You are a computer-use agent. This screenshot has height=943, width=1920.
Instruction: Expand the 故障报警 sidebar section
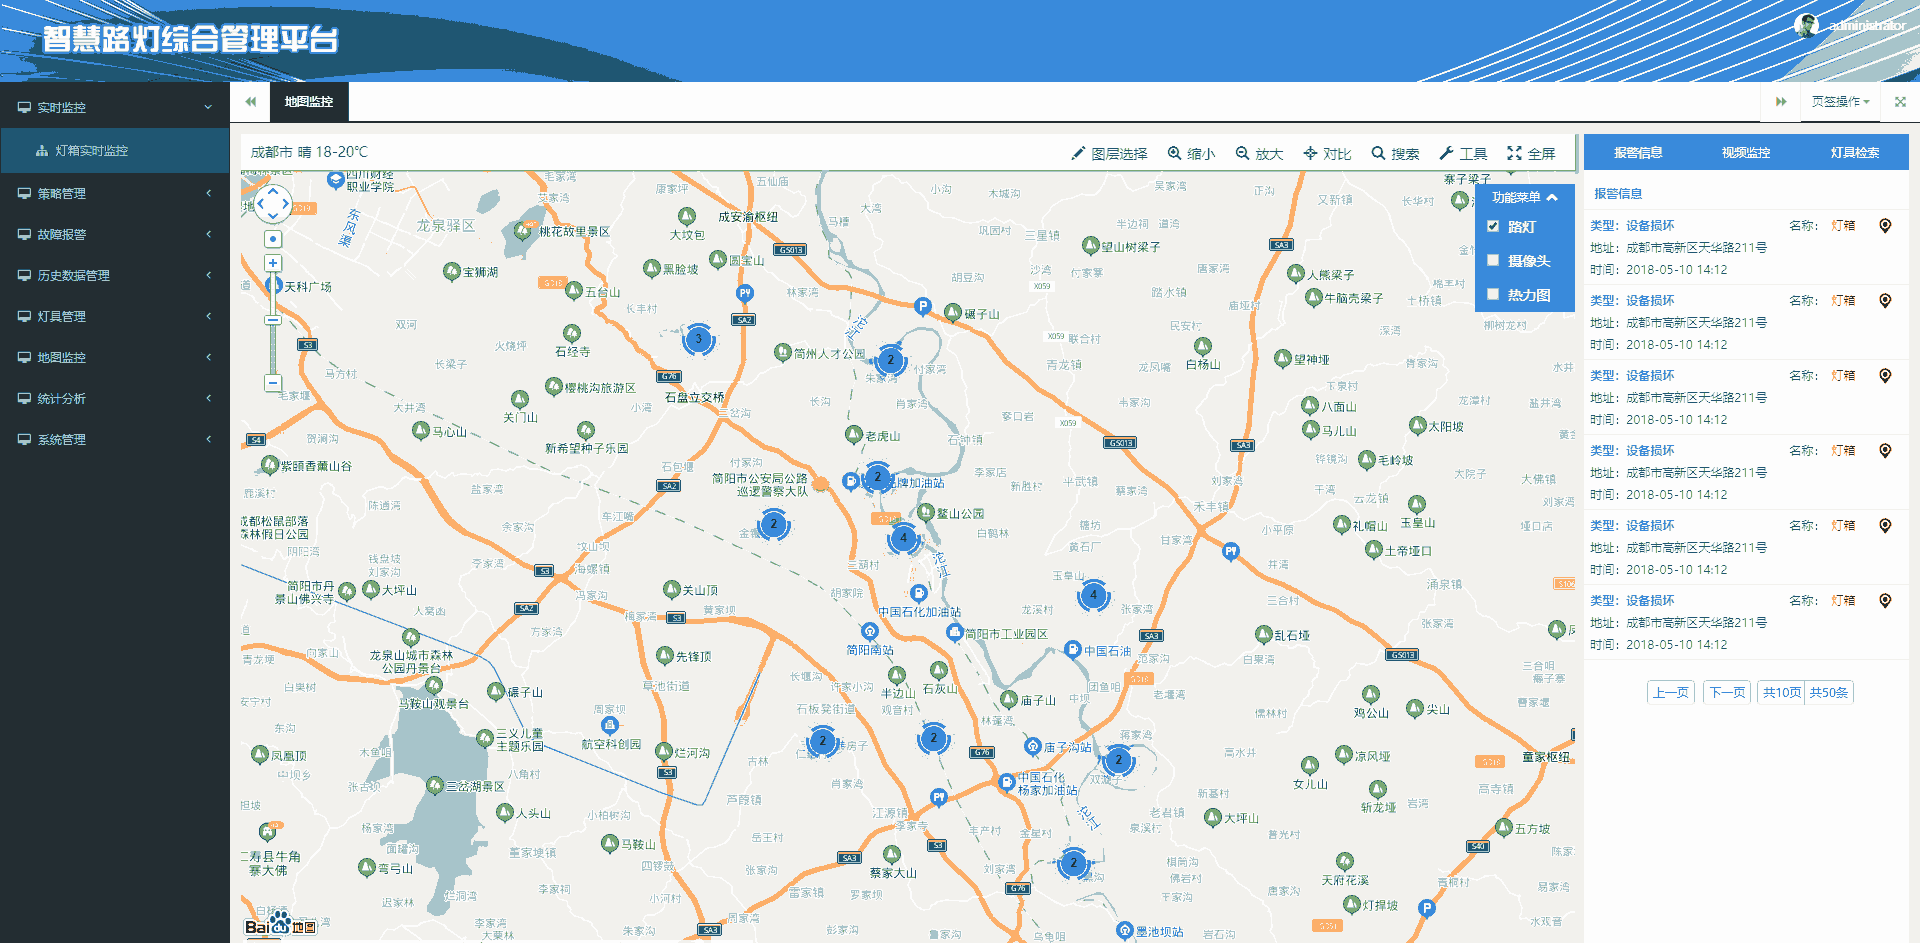tap(115, 234)
